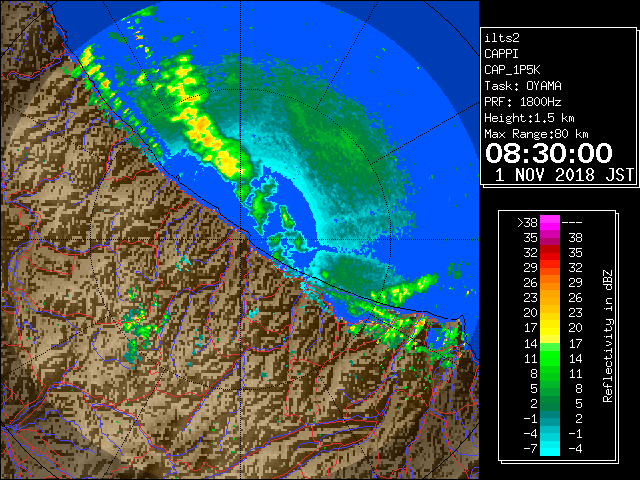Pick the red swatch next to the 32 label
640x480 pixels.
pyautogui.click(x=550, y=253)
